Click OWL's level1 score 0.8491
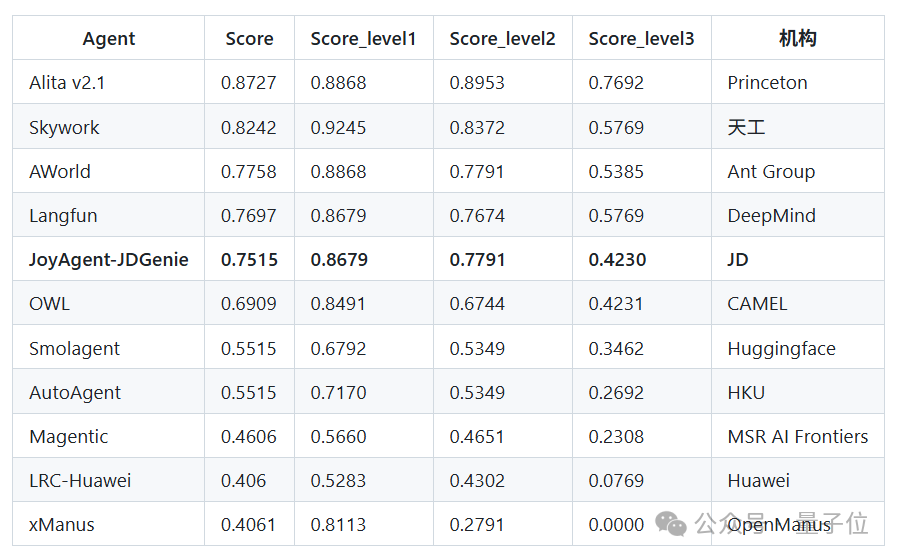Screen dimensions: 897x559 338,303
